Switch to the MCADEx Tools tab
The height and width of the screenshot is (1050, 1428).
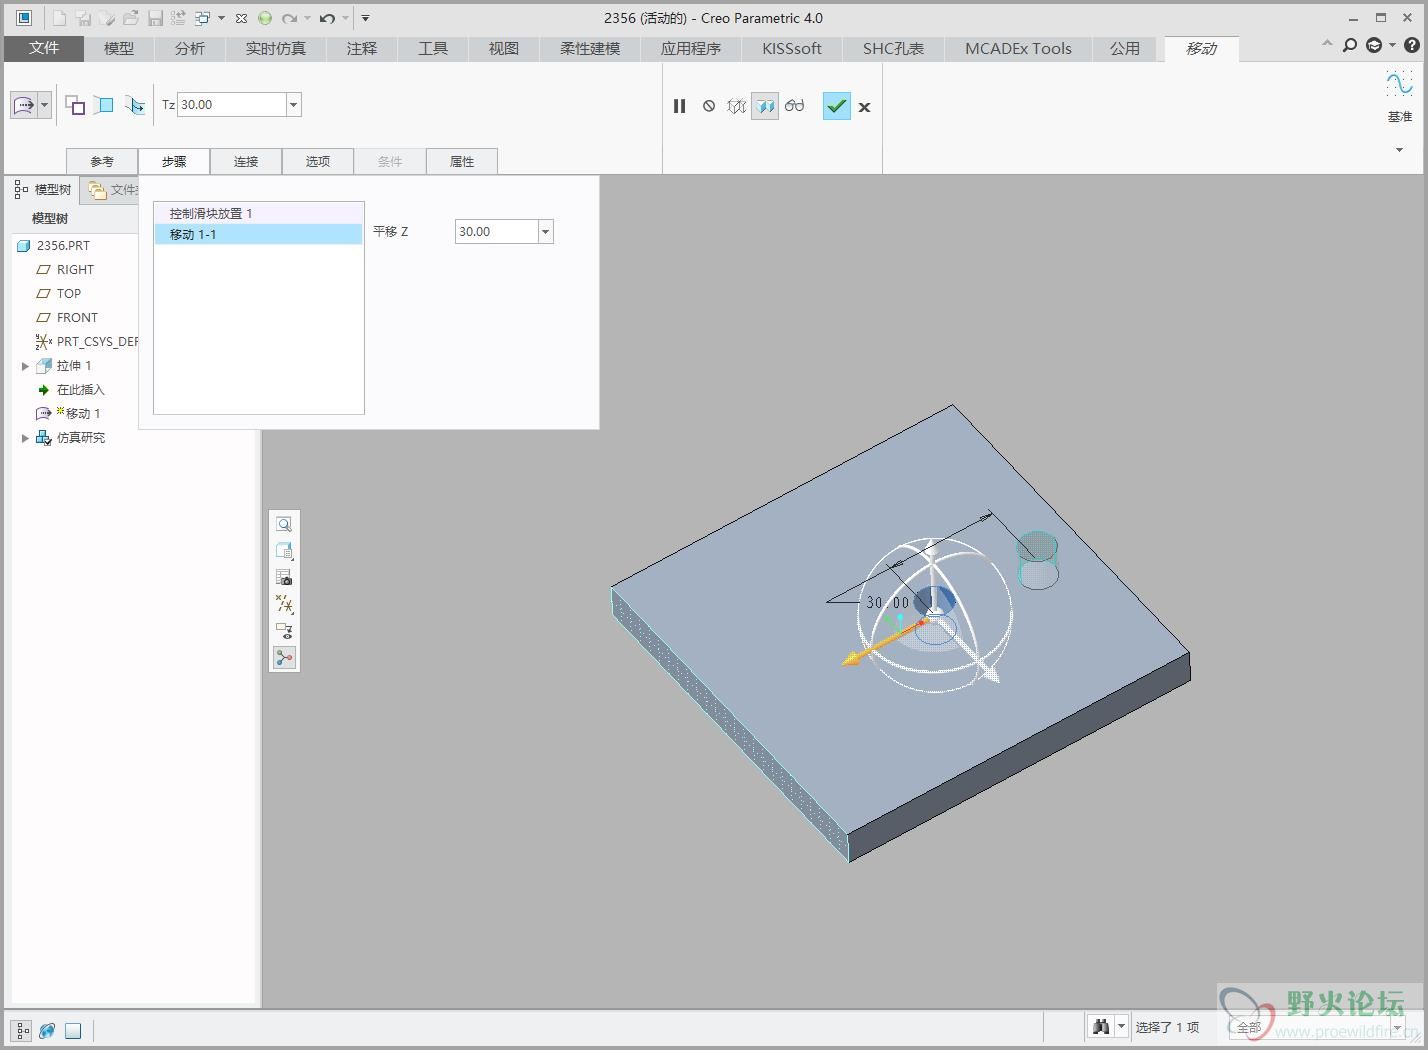coord(1018,49)
